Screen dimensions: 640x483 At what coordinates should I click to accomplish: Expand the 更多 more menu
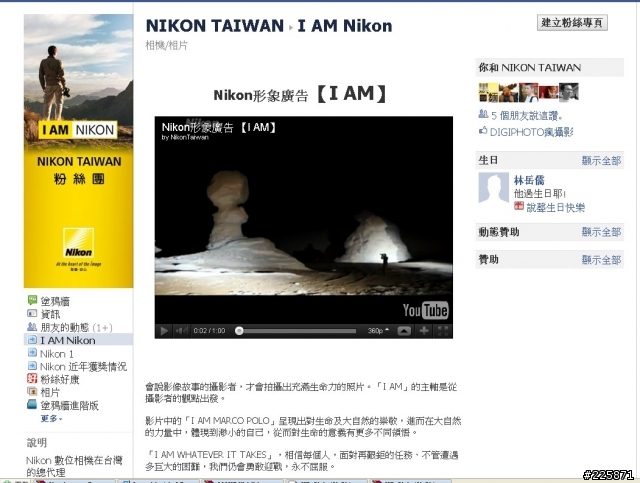point(51,418)
